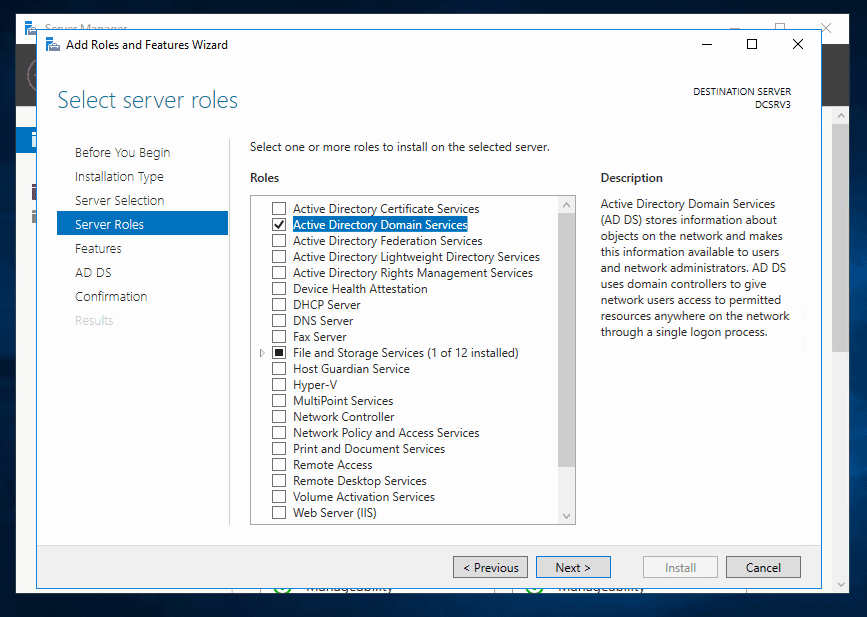Image resolution: width=867 pixels, height=617 pixels.
Task: Switch to Server Selection step
Action: 119,200
